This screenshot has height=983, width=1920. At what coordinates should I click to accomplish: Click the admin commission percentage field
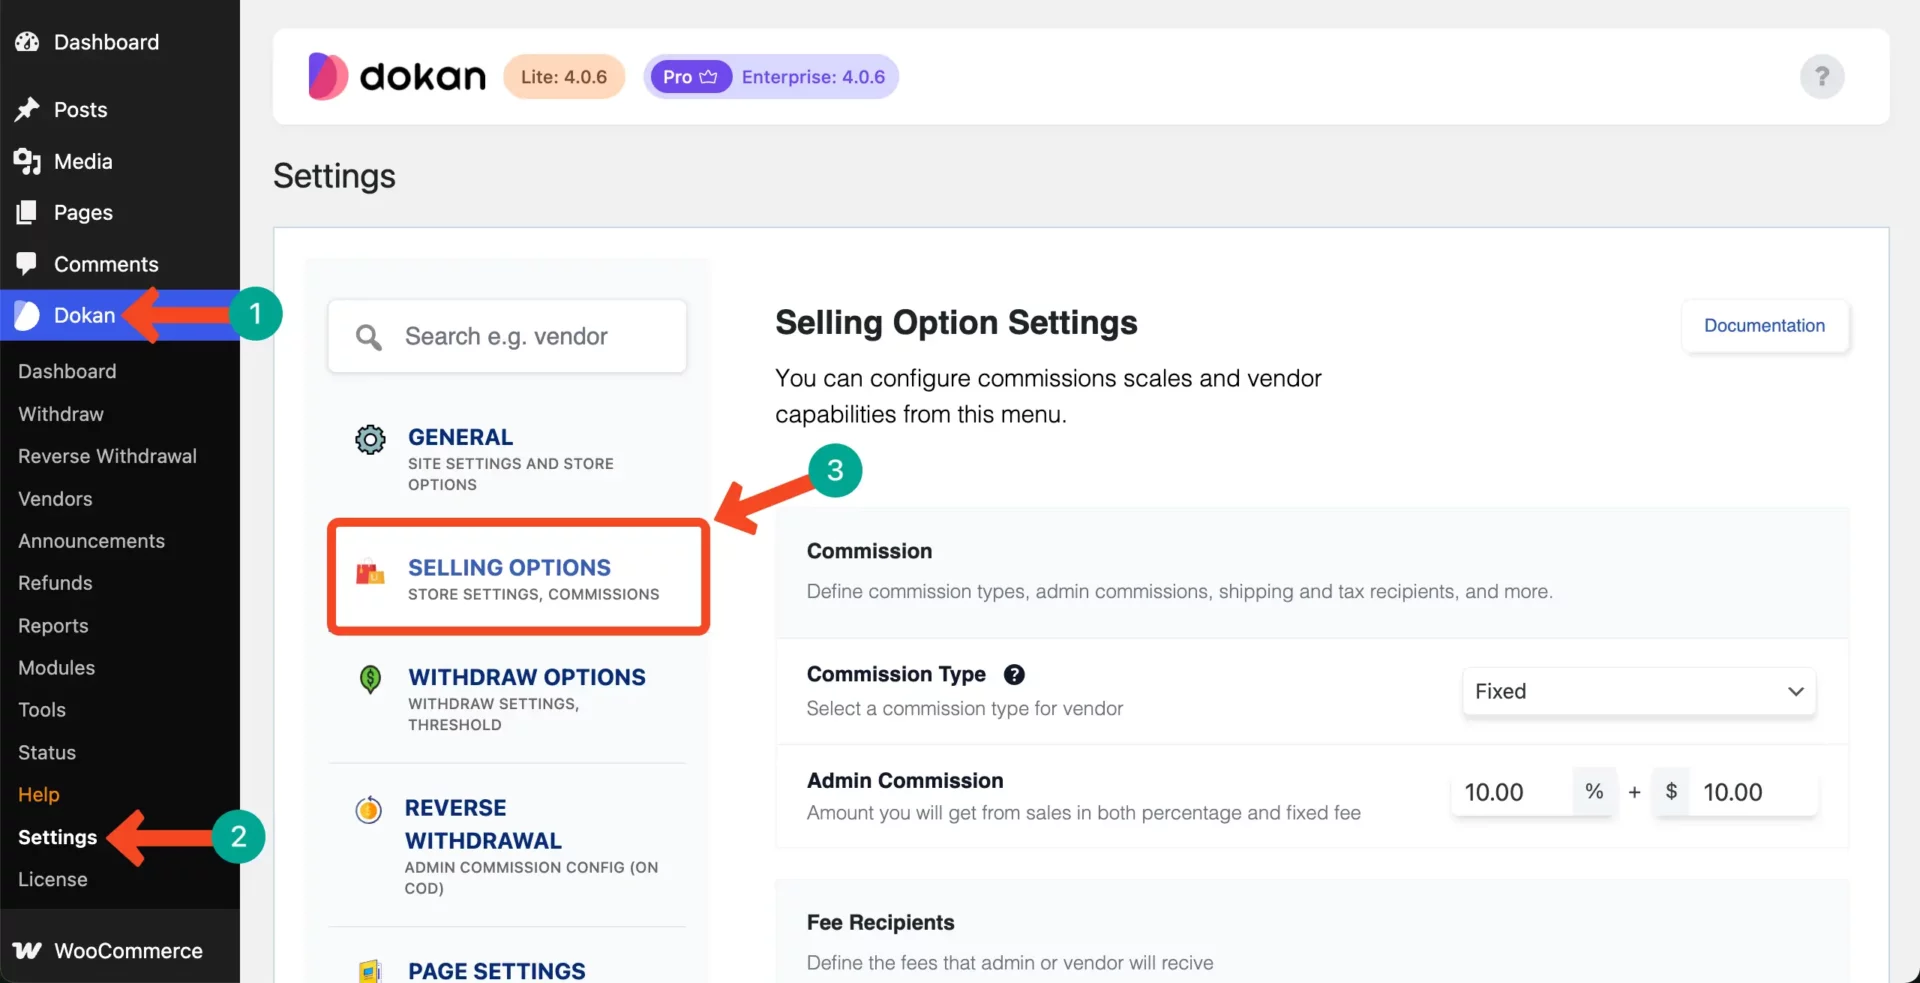pyautogui.click(x=1511, y=792)
